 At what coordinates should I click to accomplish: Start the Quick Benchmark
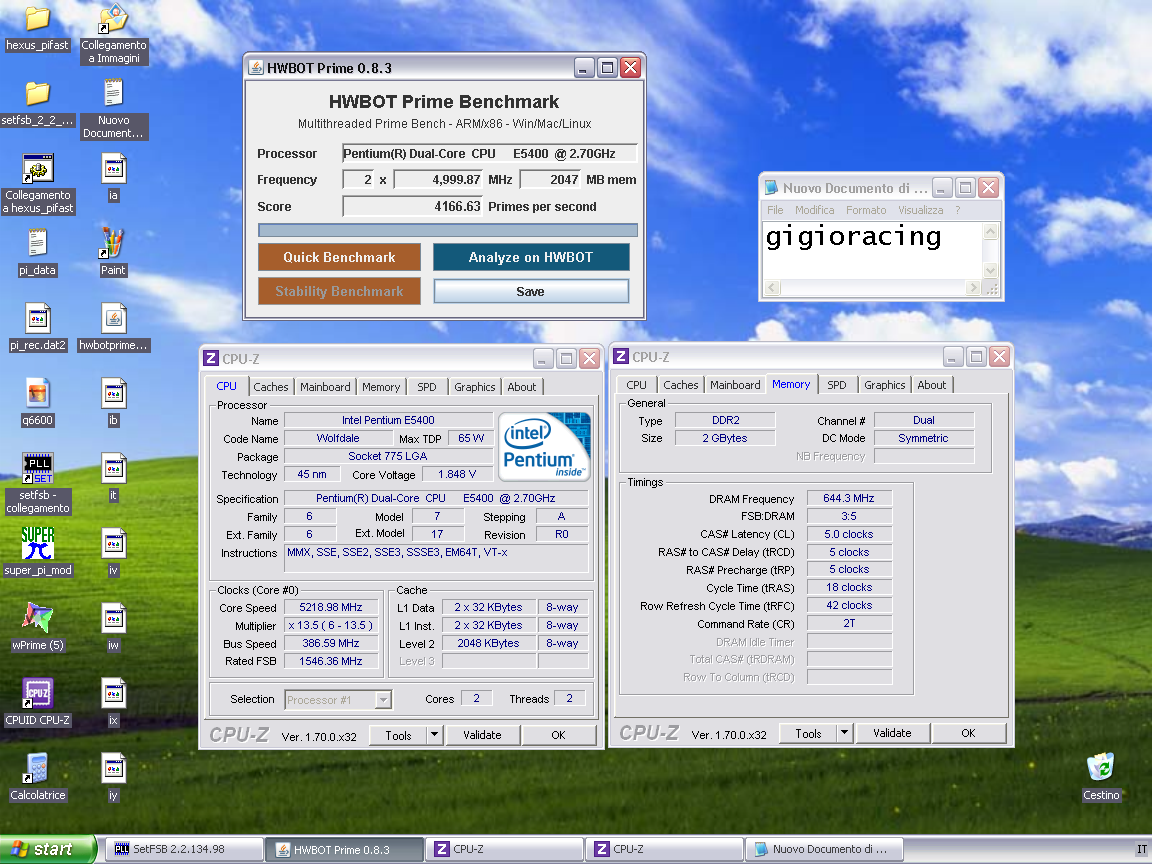(339, 257)
